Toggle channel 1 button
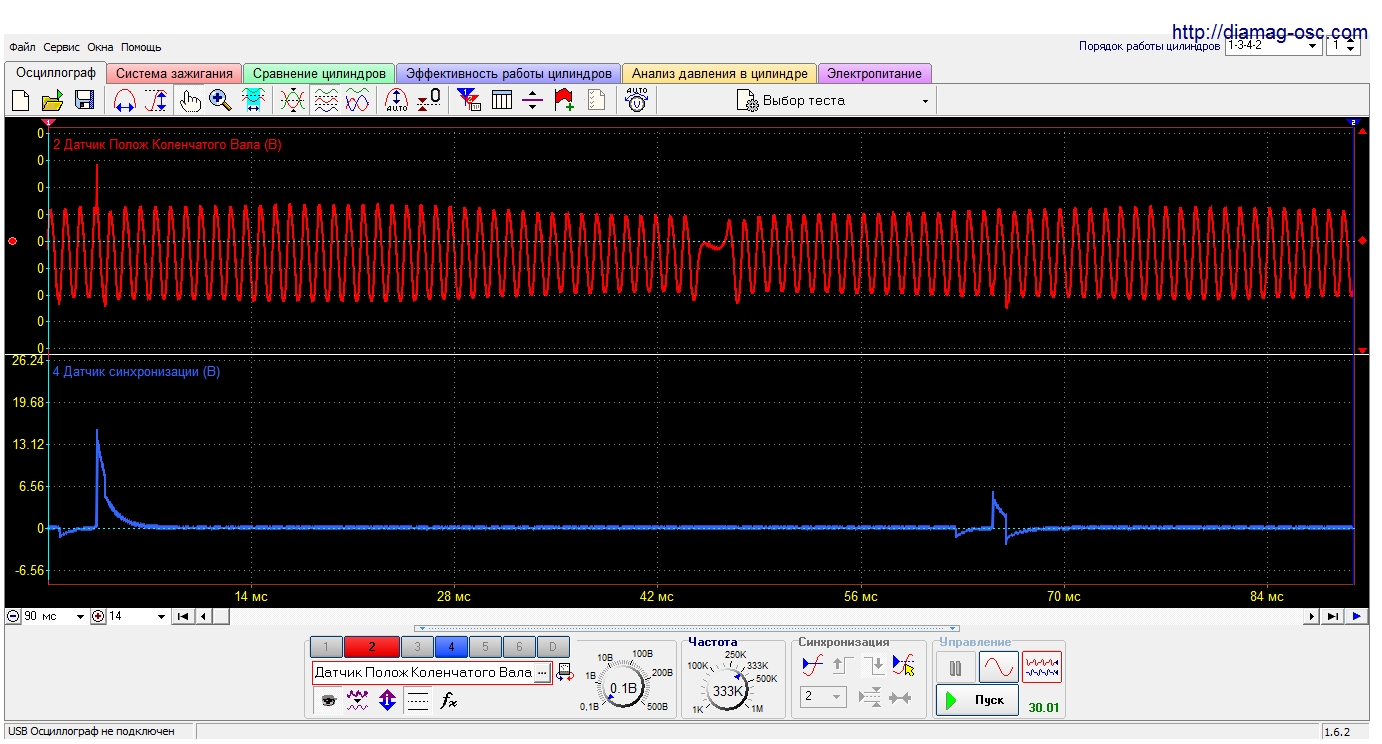The height and width of the screenshot is (744, 1382). tap(326, 648)
